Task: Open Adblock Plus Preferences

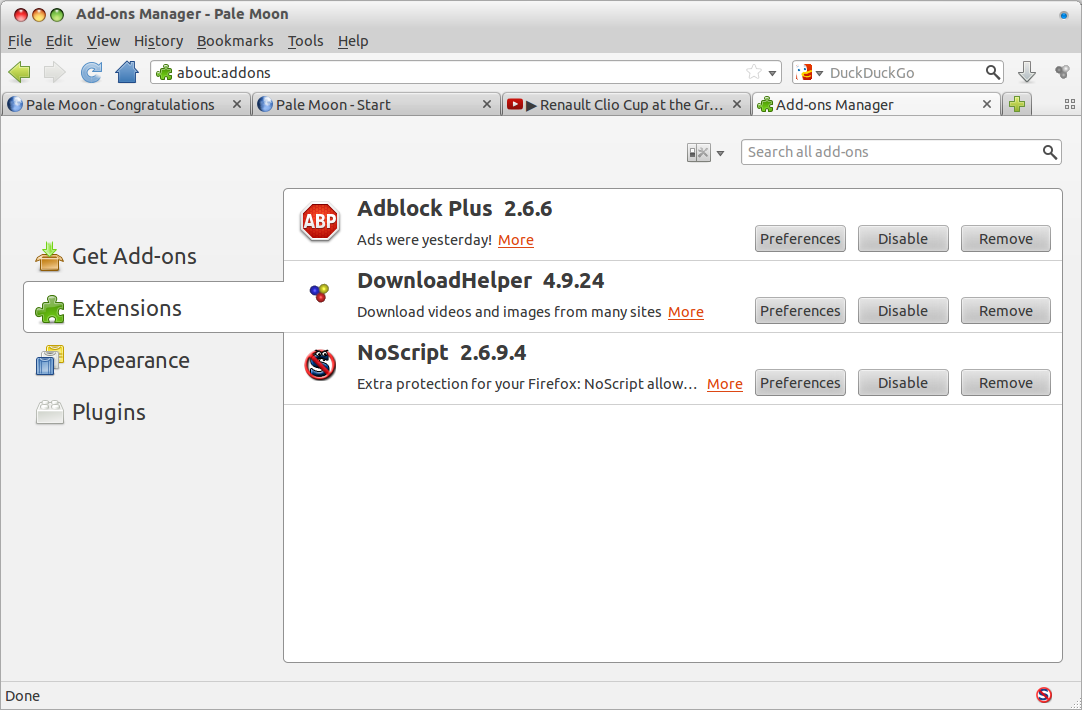Action: tap(800, 239)
